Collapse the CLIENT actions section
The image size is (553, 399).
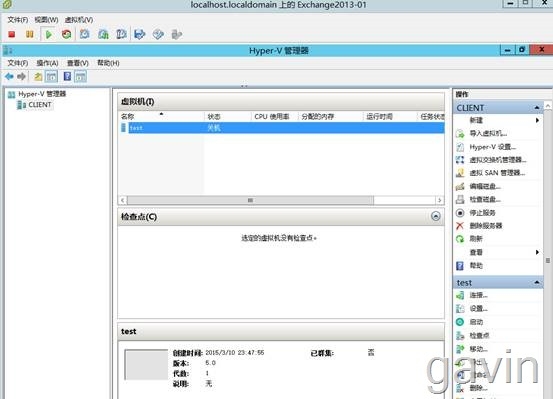point(536,108)
